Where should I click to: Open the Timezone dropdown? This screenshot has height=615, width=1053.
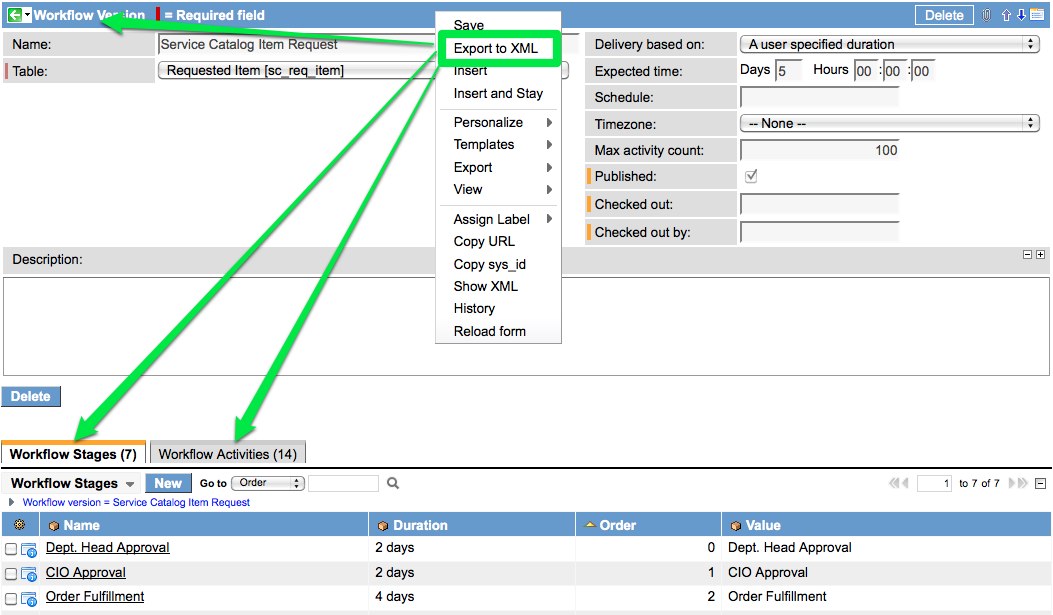(889, 123)
